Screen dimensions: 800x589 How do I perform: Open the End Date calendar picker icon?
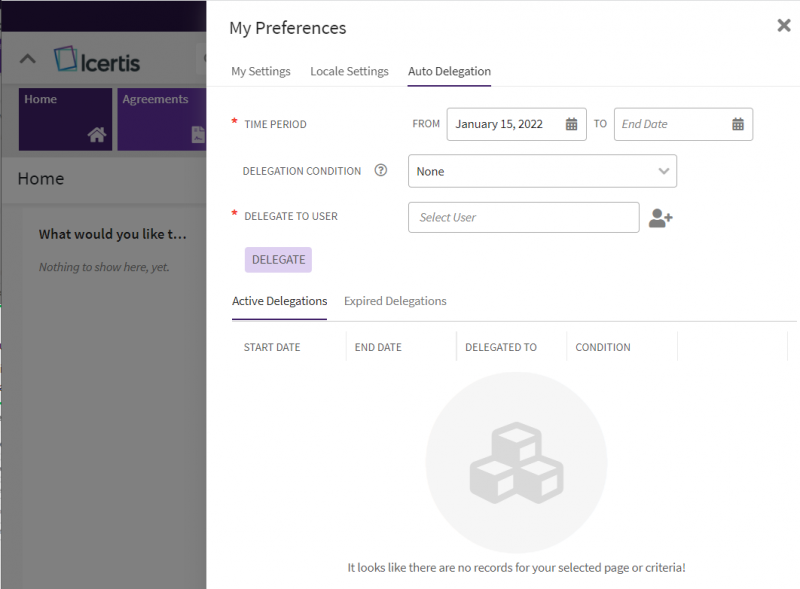[738, 124]
